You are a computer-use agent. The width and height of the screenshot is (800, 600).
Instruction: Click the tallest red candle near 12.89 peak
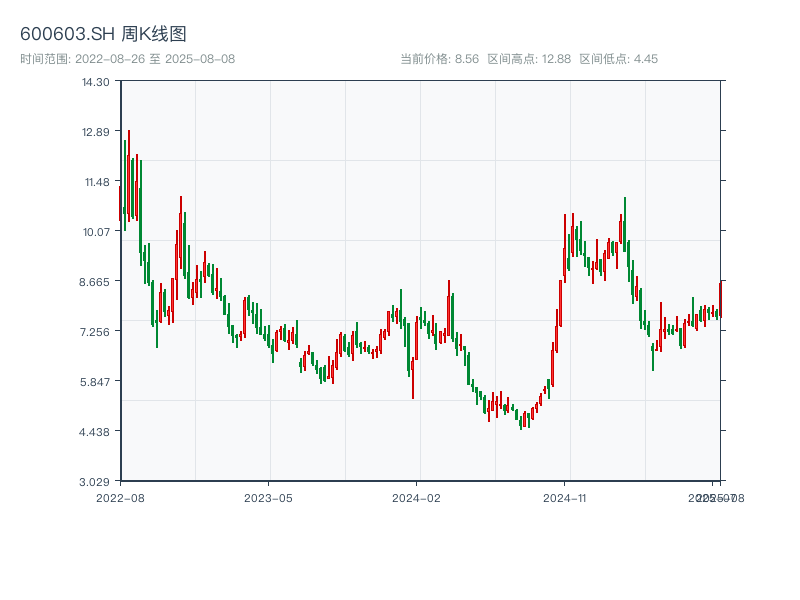pos(129,176)
